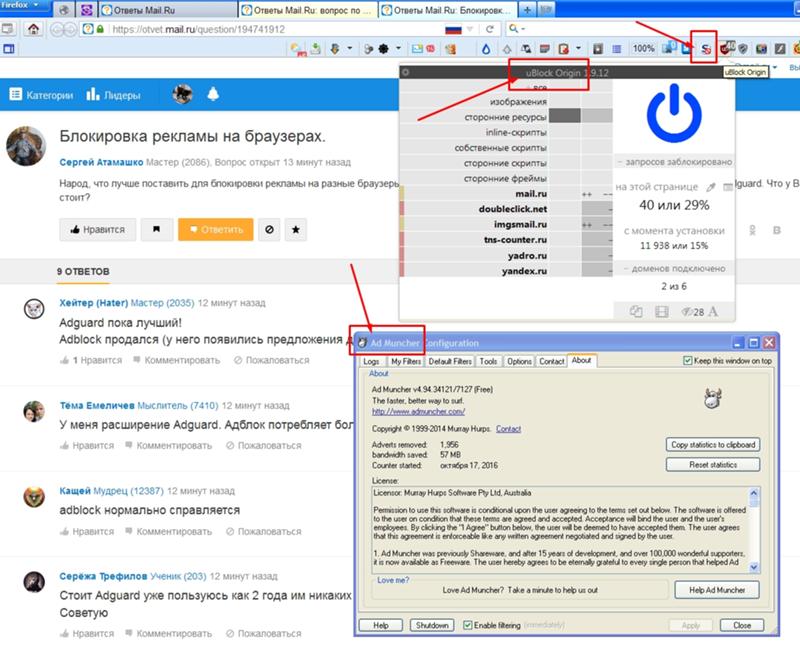This screenshot has width=800, height=649.
Task: Click the notification bell icon
Action: 213,94
